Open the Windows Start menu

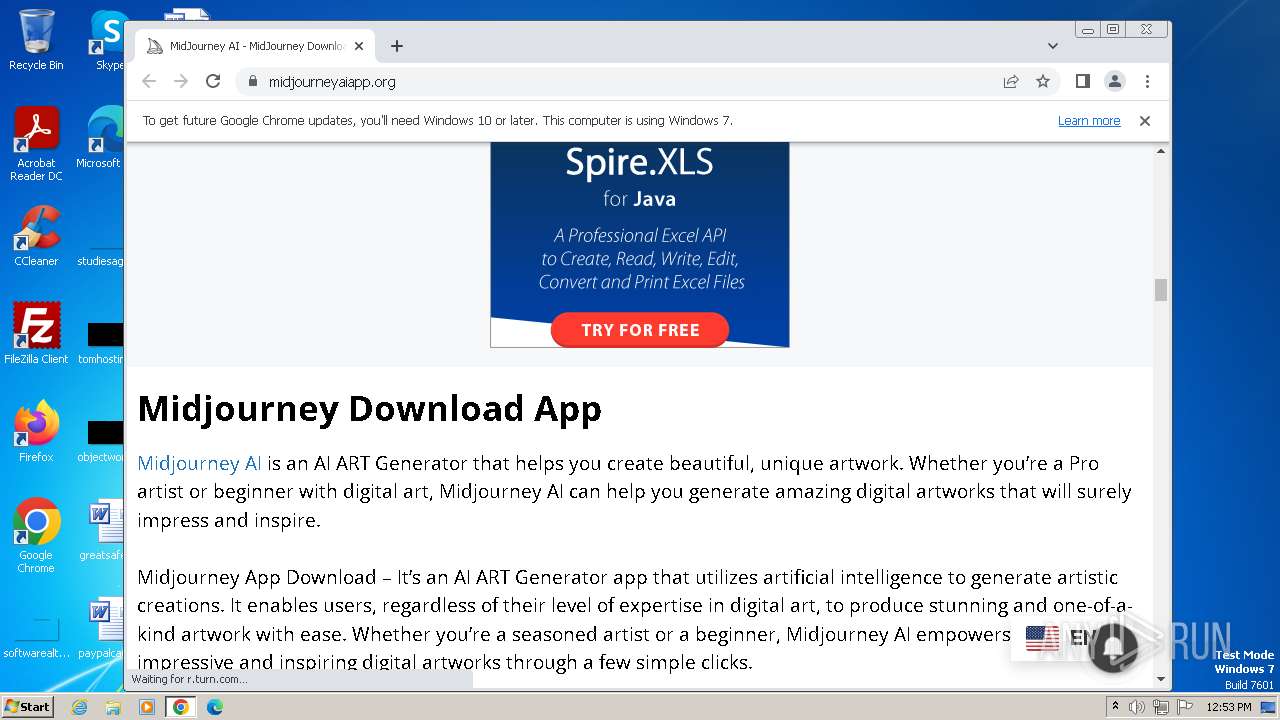(x=28, y=707)
